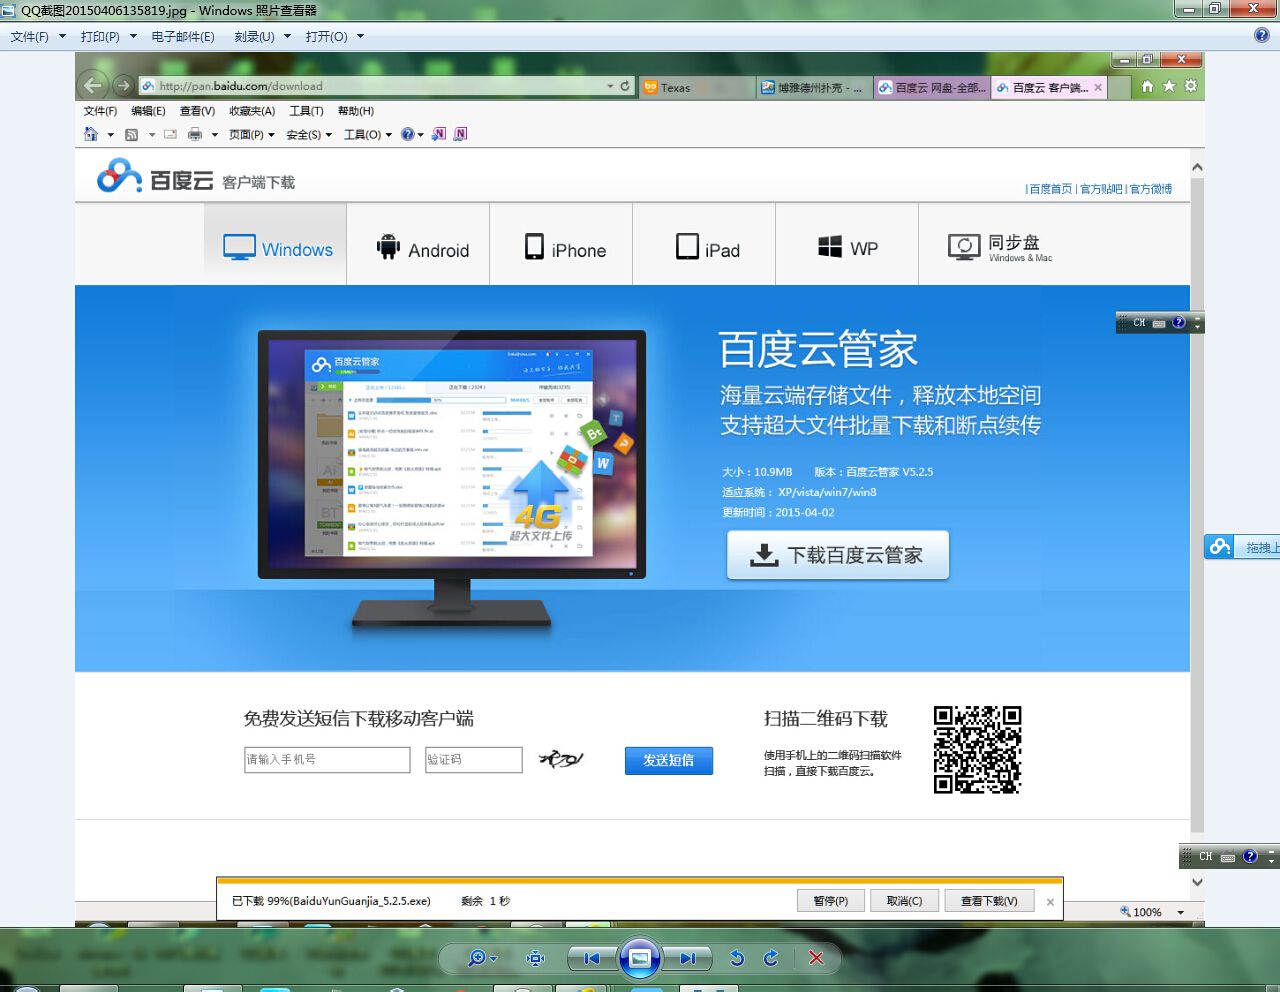Refresh the Baidu download page
The height and width of the screenshot is (992, 1280).
625,86
